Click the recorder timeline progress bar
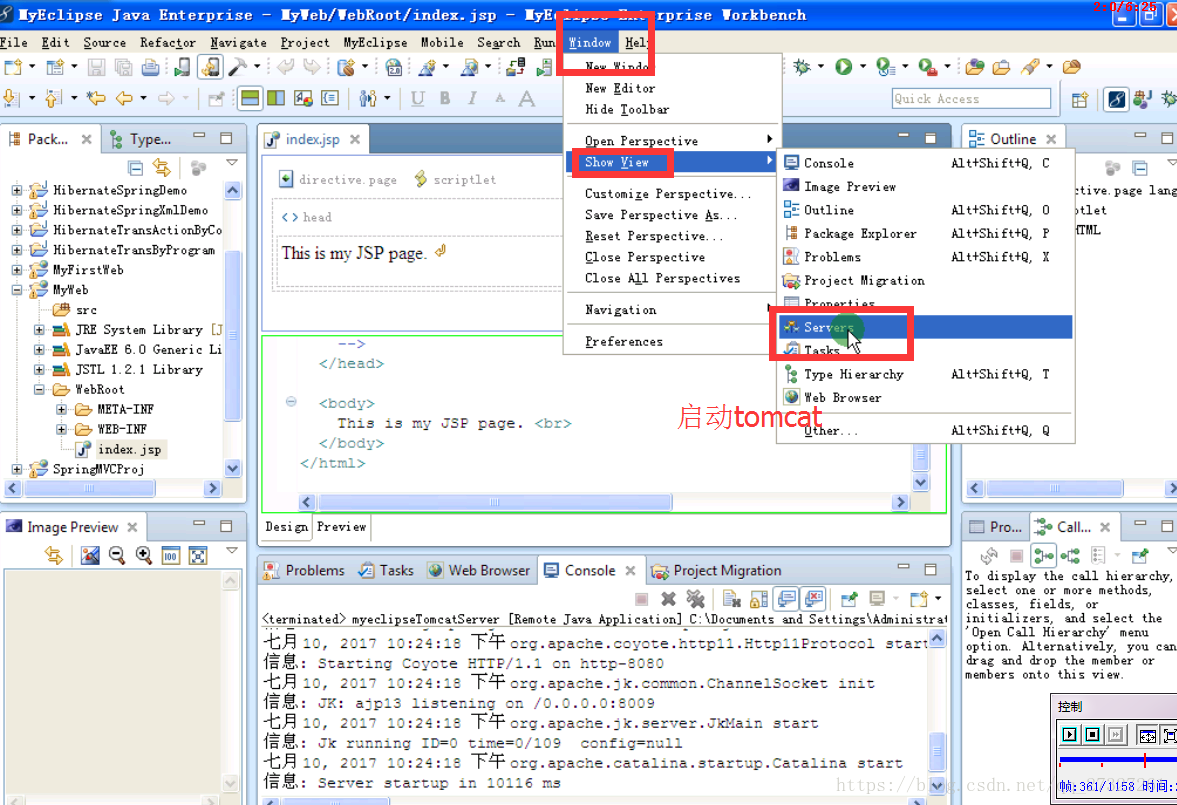The image size is (1177, 805). click(1118, 761)
